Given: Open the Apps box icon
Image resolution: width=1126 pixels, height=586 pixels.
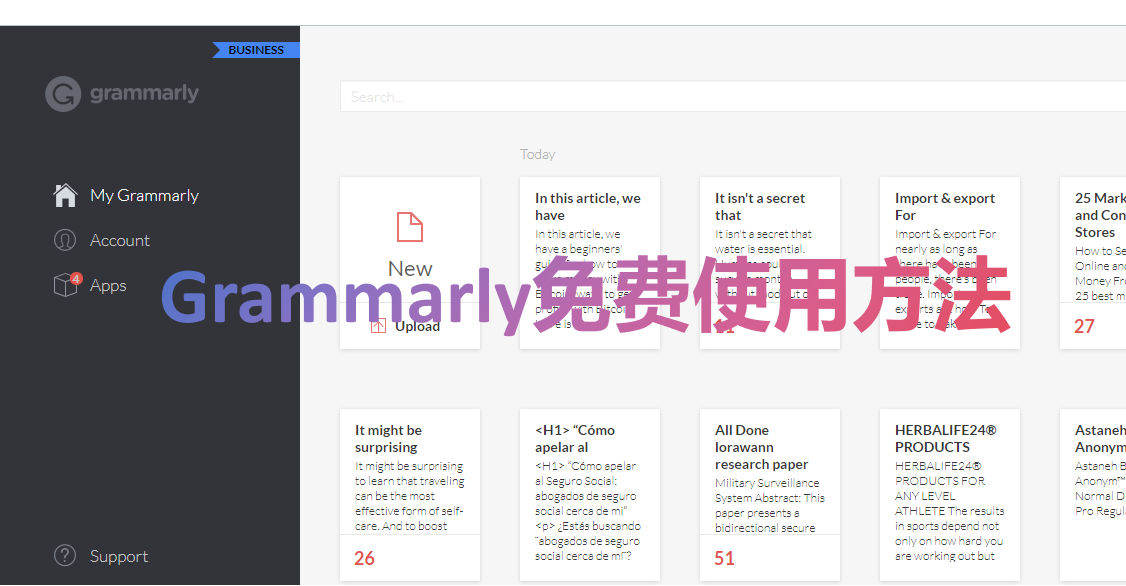Looking at the screenshot, I should (67, 285).
